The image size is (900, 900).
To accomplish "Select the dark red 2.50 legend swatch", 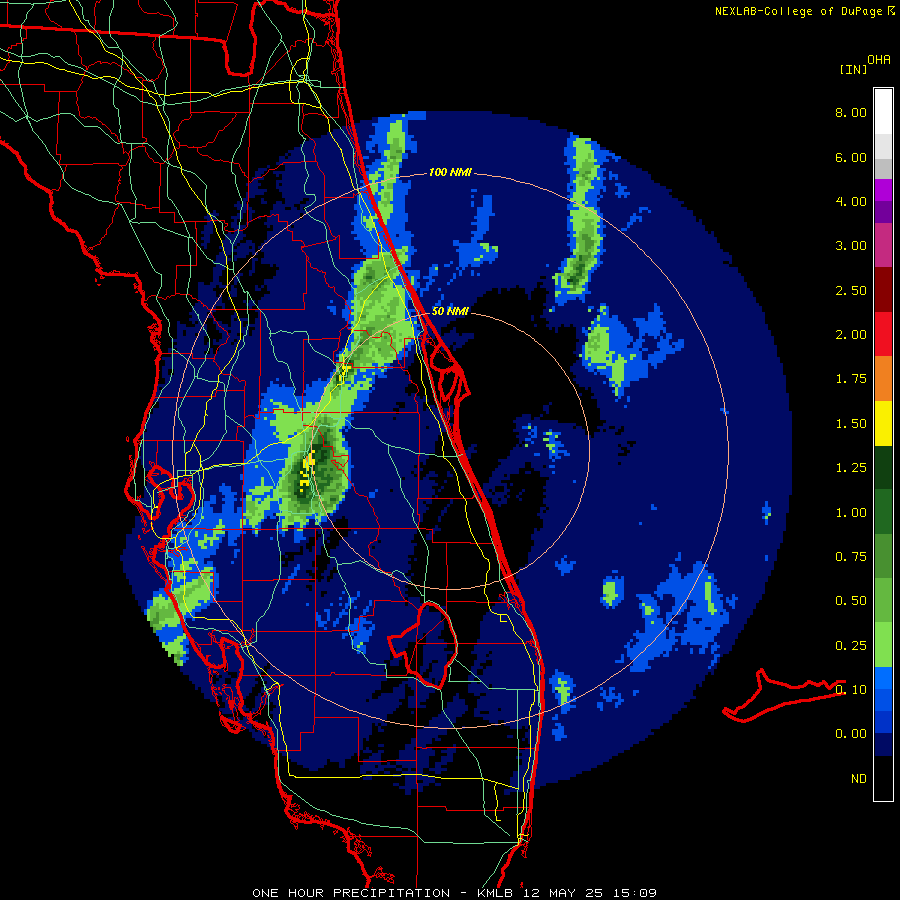I will pos(883,290).
